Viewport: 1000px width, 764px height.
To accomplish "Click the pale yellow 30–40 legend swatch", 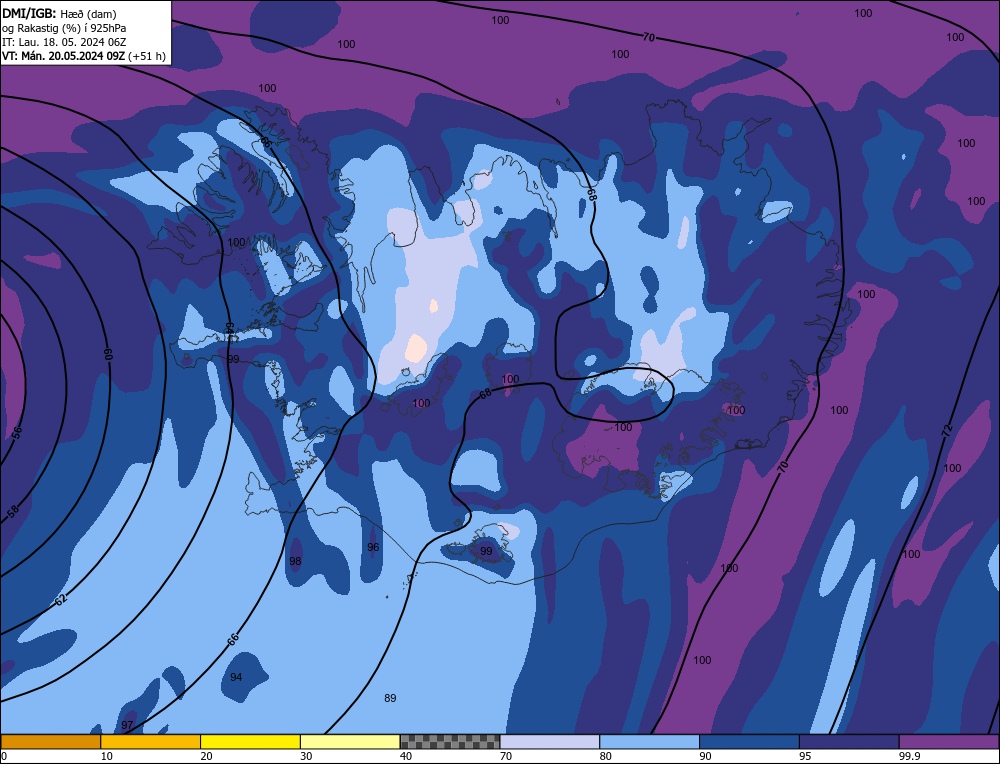I will click(350, 742).
